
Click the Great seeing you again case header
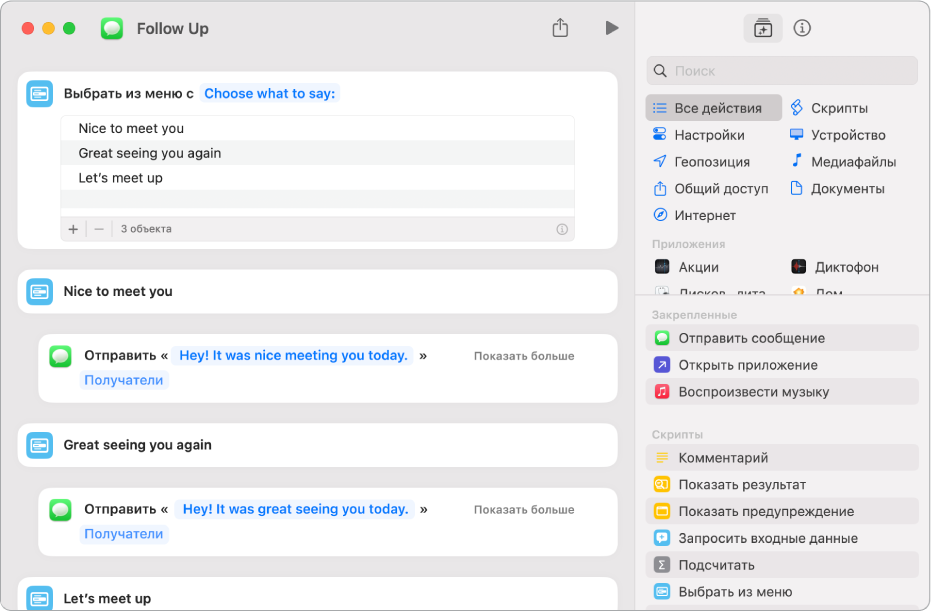(317, 445)
